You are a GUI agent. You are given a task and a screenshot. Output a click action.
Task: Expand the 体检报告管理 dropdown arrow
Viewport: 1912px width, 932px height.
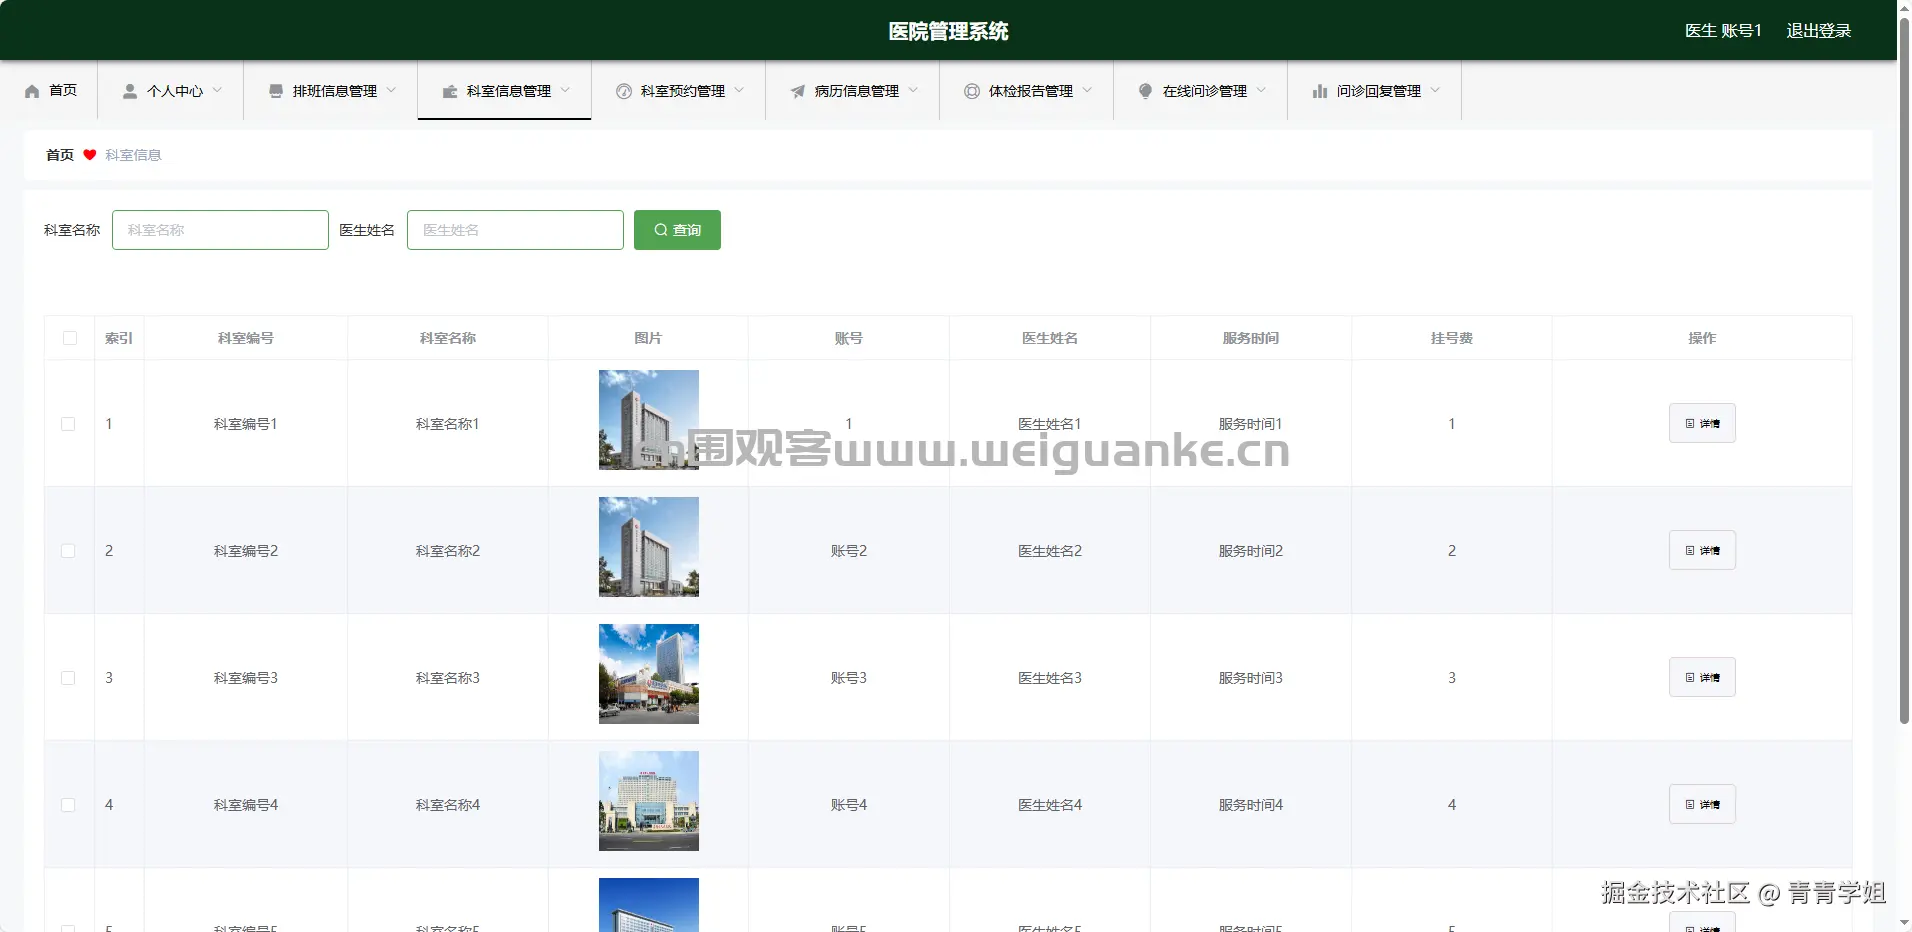click(x=1087, y=90)
